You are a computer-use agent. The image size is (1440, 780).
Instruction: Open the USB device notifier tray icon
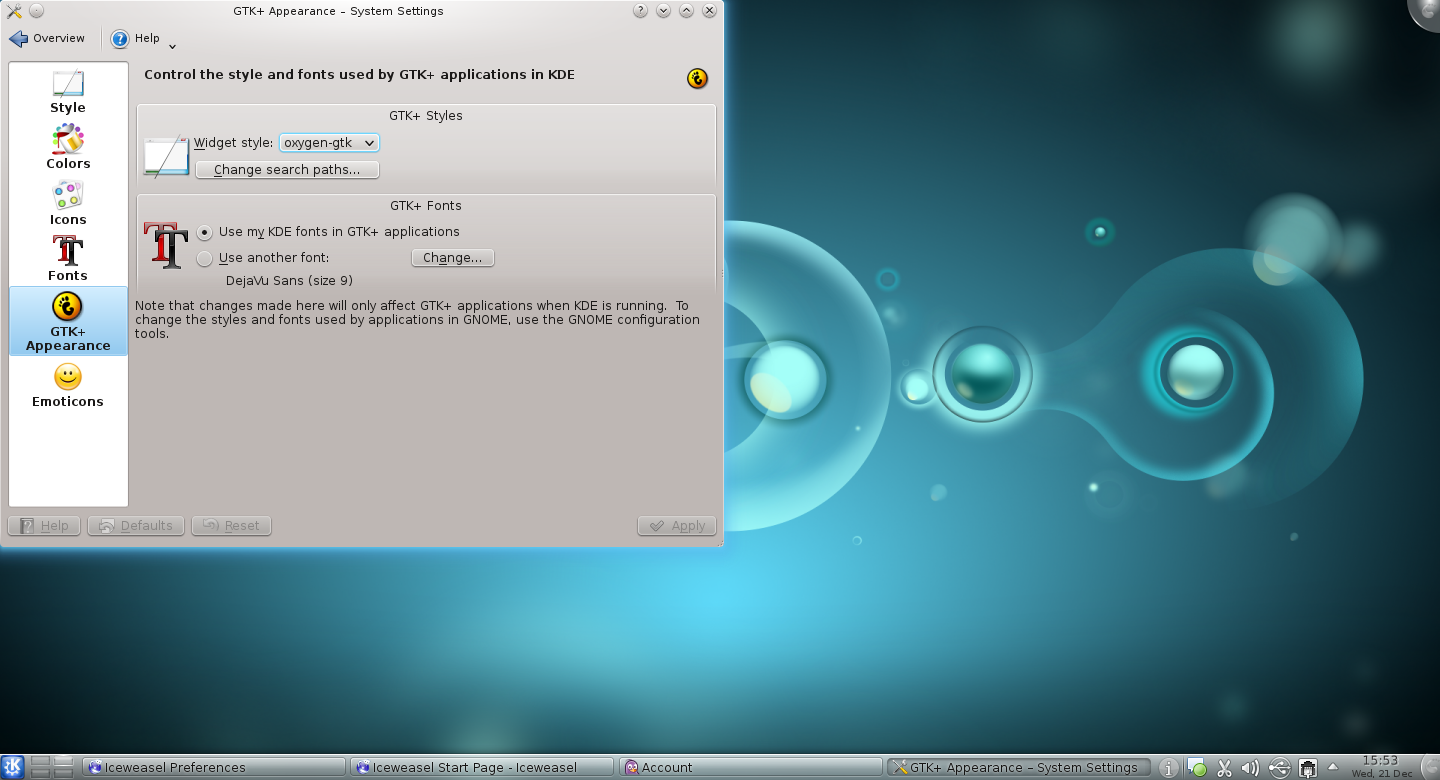[1279, 768]
